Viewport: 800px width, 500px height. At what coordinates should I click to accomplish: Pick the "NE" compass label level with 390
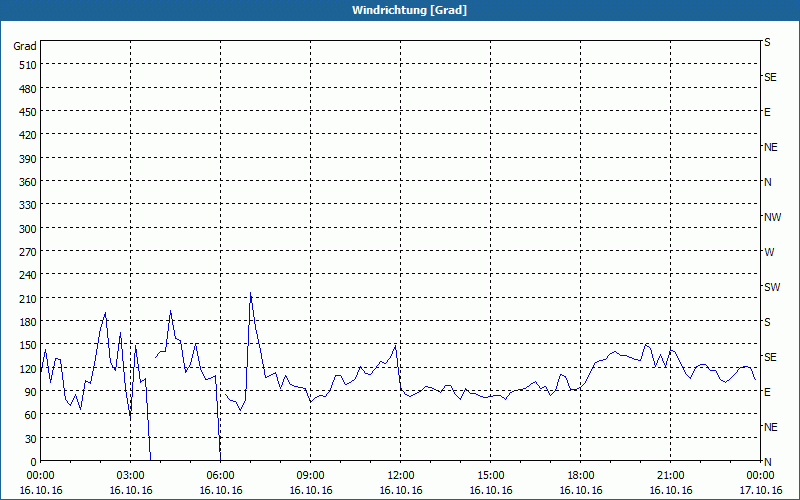771,147
